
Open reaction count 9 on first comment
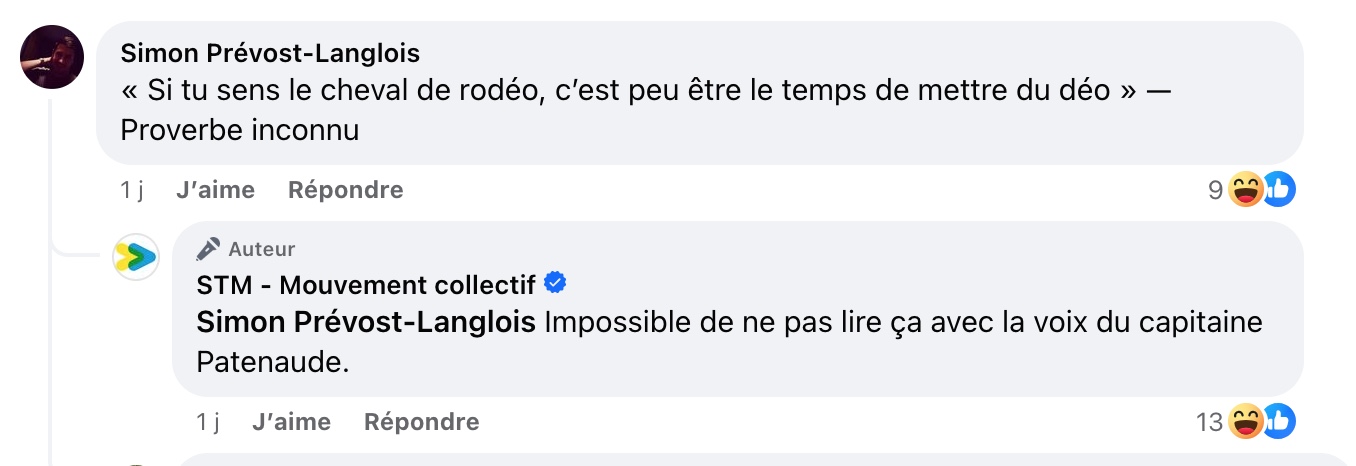point(1215,190)
